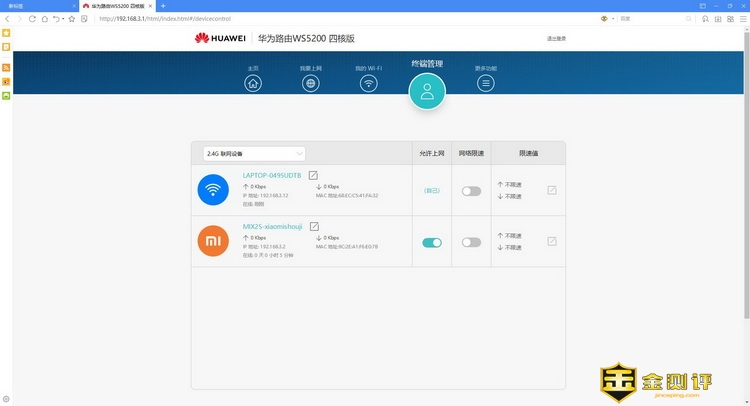750x406 pixels.
Task: Edit the MIX2S-xiaomishouji device name
Action: (314, 227)
